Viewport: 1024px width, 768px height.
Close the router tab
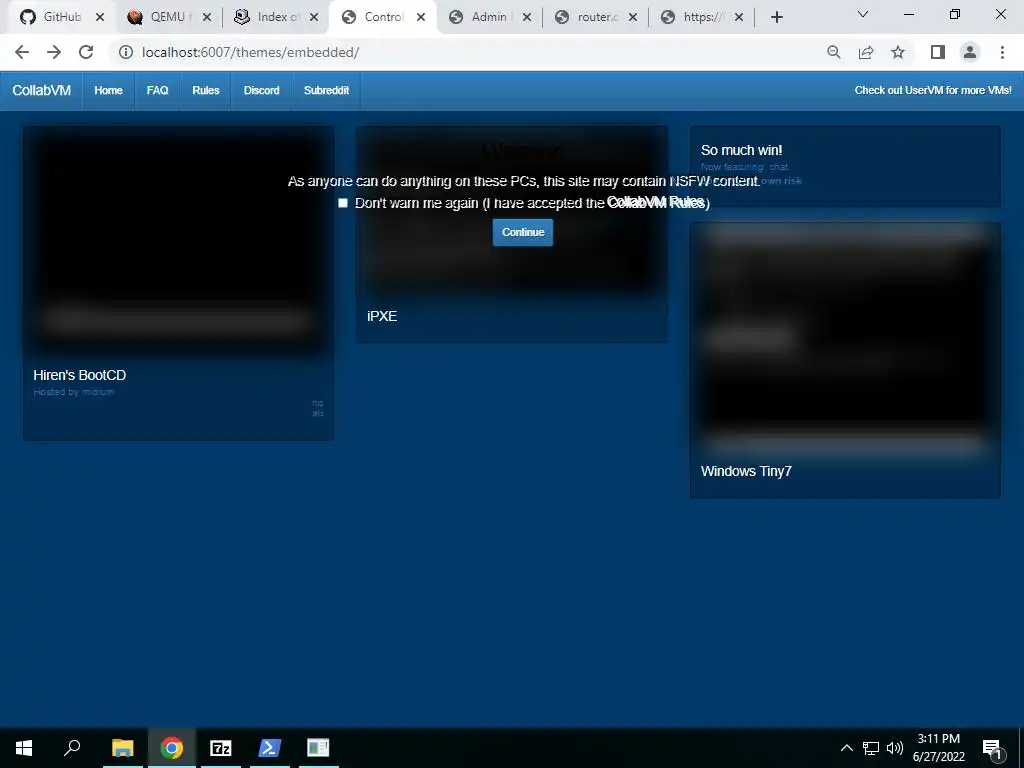[633, 18]
